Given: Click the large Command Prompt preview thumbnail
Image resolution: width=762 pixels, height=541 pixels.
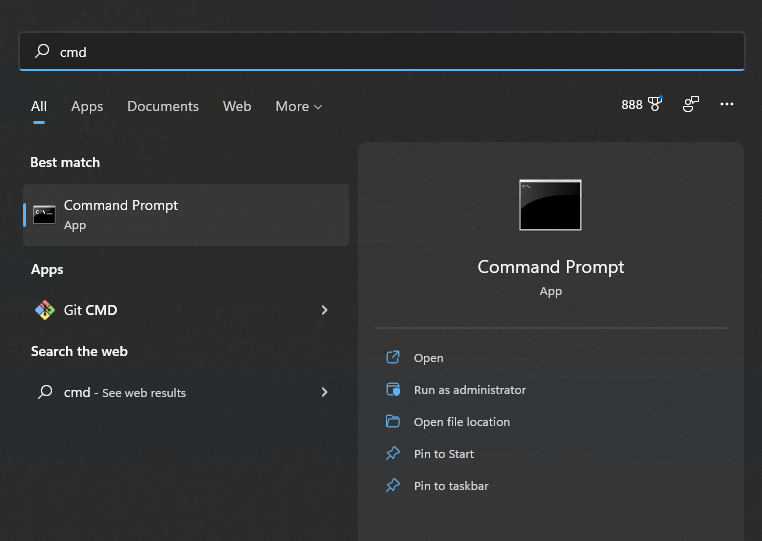Looking at the screenshot, I should click(550, 205).
